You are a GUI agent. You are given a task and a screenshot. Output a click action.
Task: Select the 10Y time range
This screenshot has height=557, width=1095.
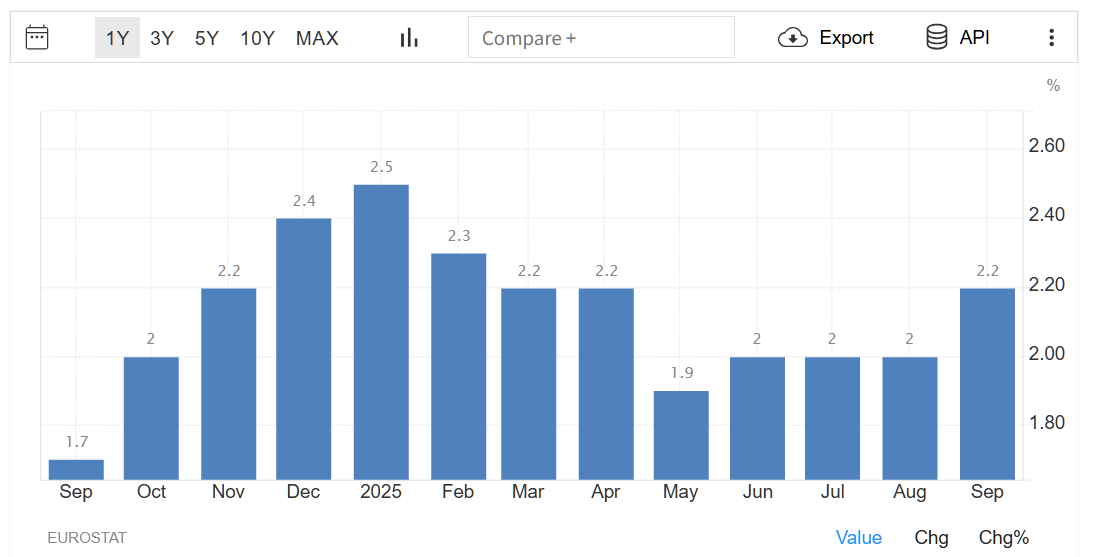(257, 38)
